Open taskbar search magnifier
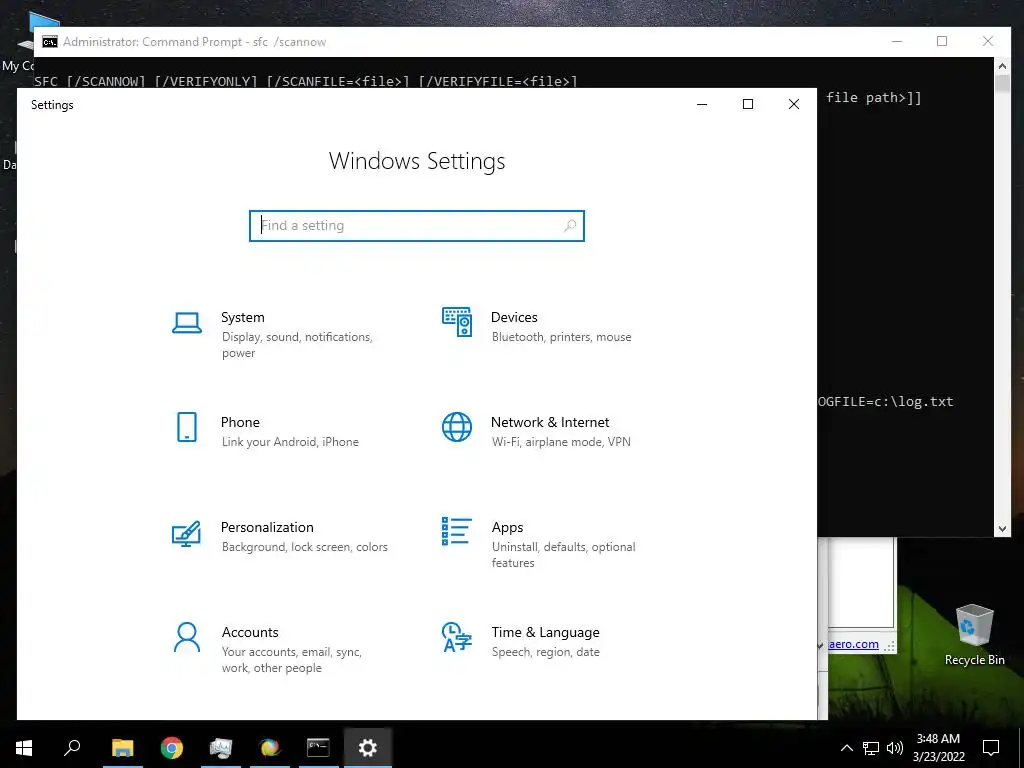Image resolution: width=1024 pixels, height=768 pixels. coord(72,748)
